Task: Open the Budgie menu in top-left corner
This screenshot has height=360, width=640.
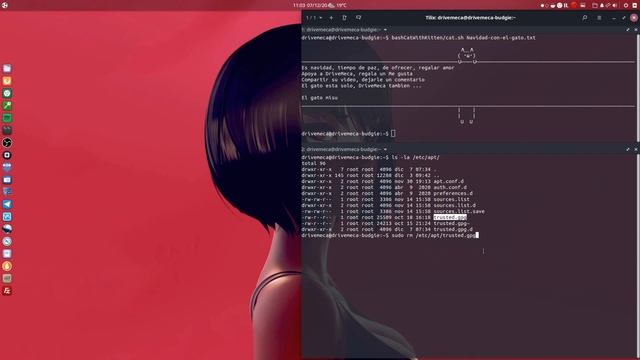Action: pos(5,5)
